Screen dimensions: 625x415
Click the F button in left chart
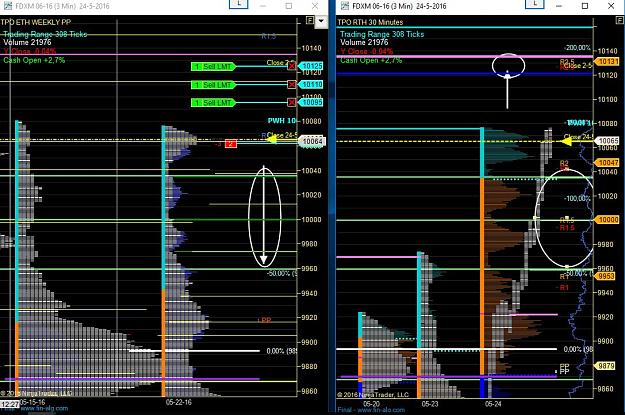pyautogui.click(x=310, y=20)
